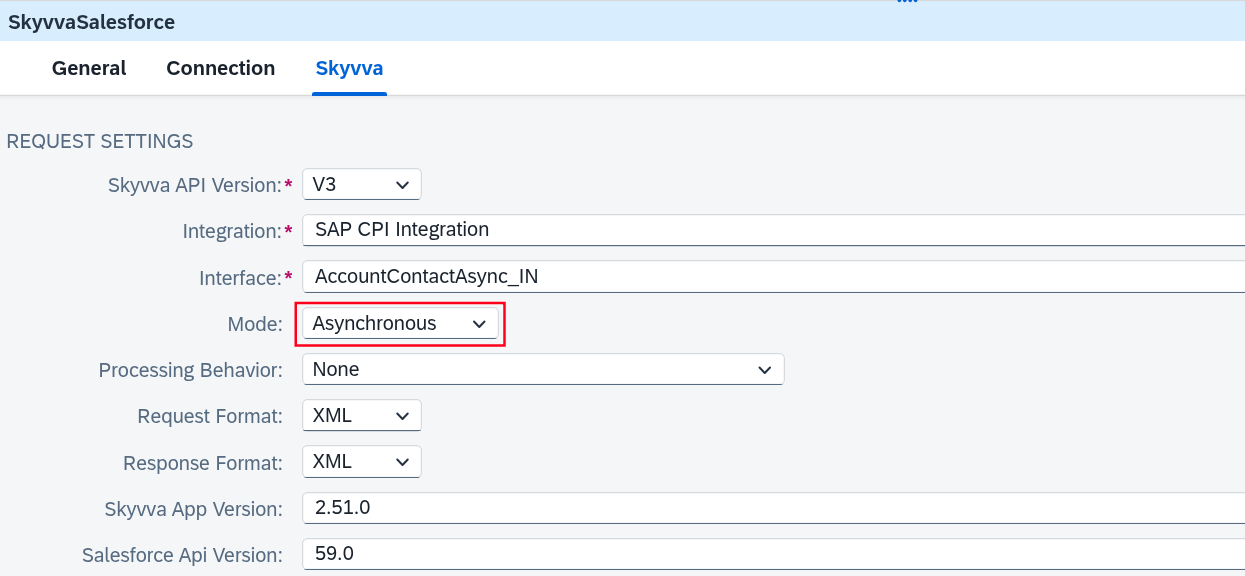Viewport: 1245px width, 576px height.
Task: Click the Skyvva App Version field
Action: [x=773, y=508]
